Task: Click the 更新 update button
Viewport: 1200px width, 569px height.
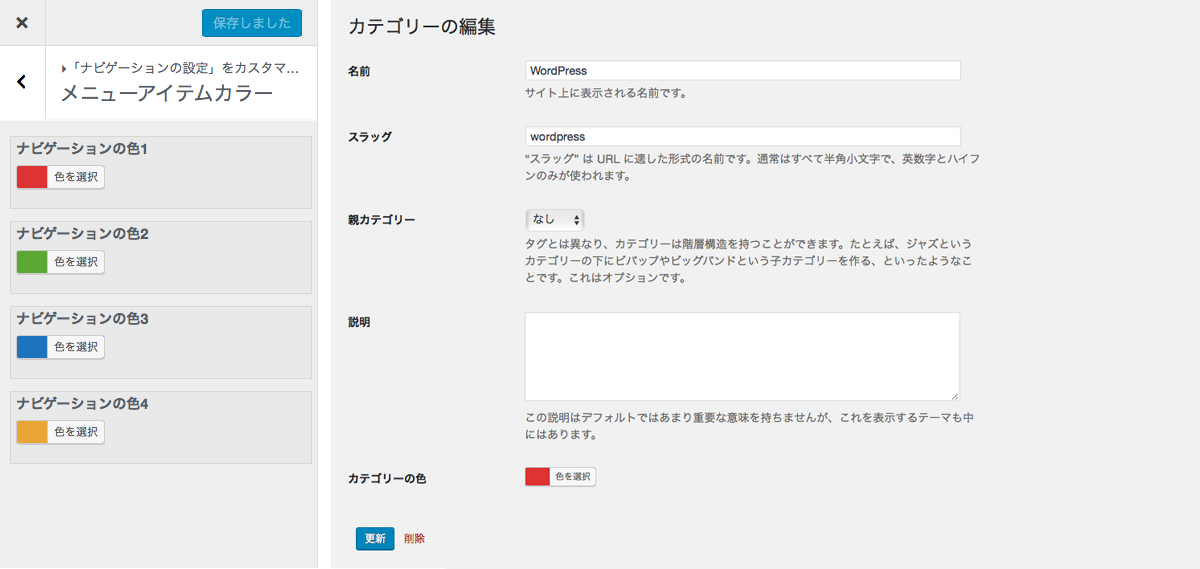Action: coord(375,538)
